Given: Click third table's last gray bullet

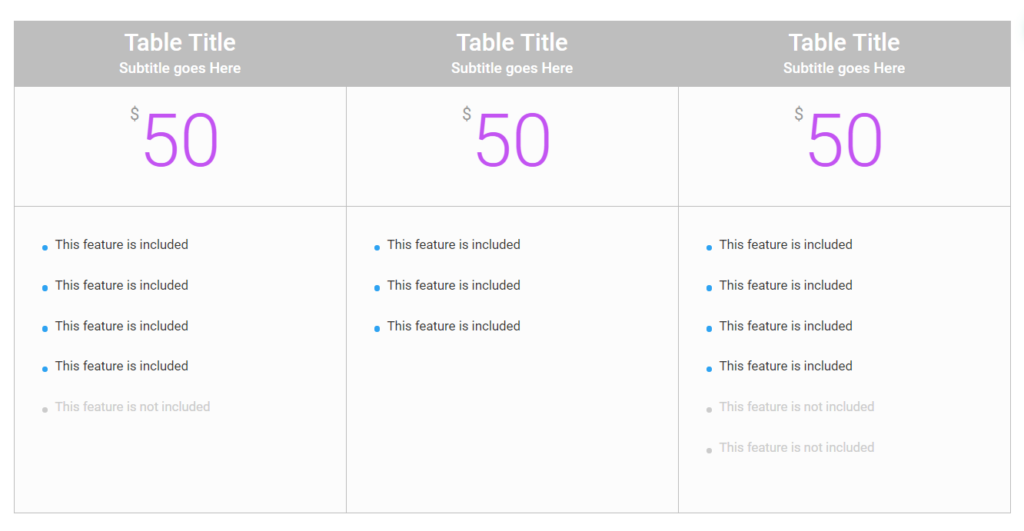Looking at the screenshot, I should click(709, 450).
